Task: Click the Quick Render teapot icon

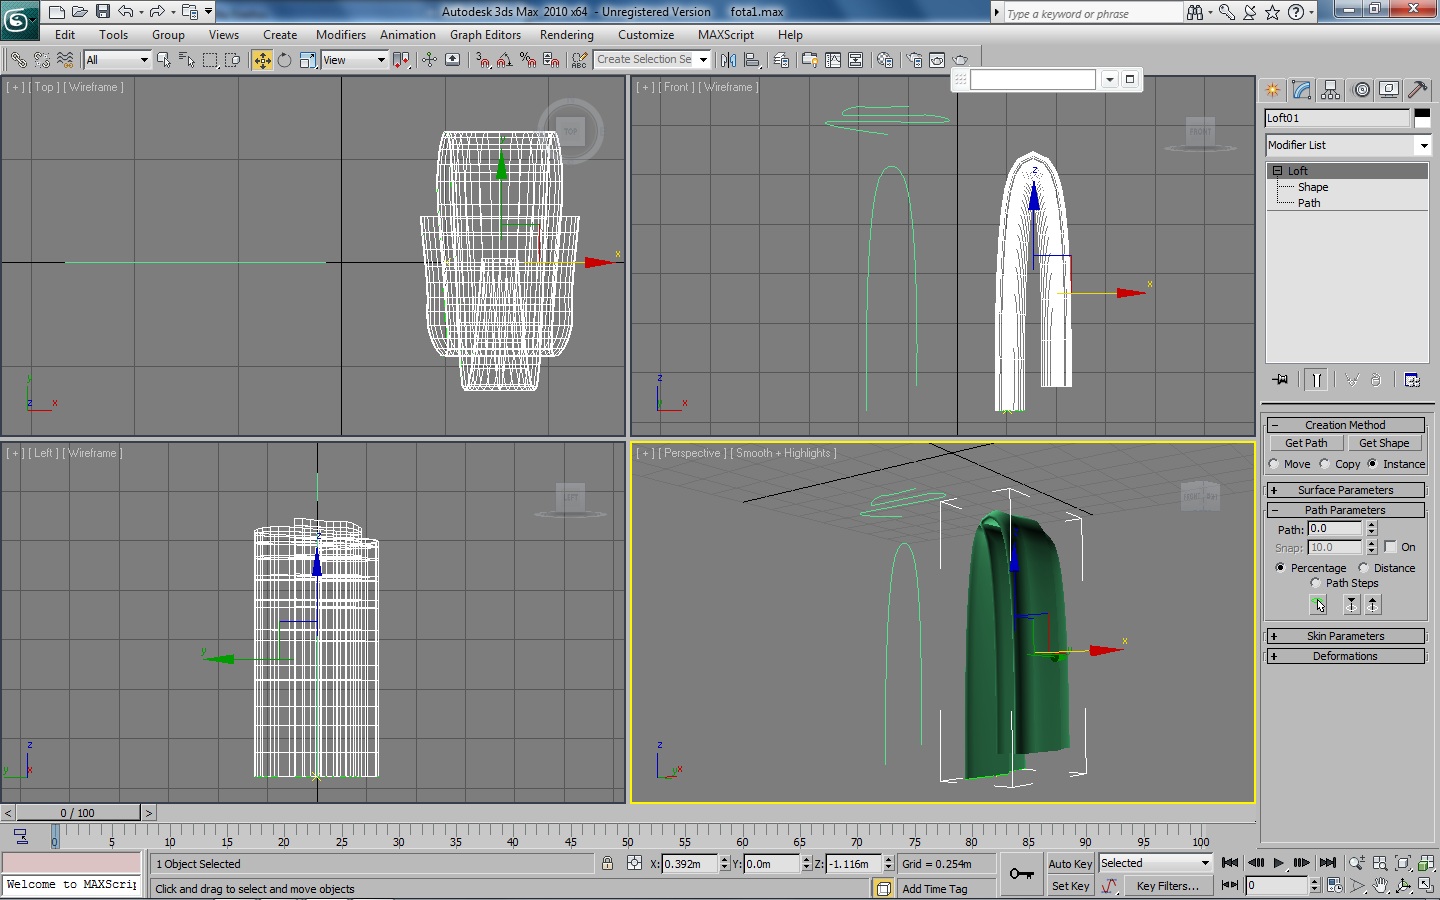Action: tap(960, 60)
